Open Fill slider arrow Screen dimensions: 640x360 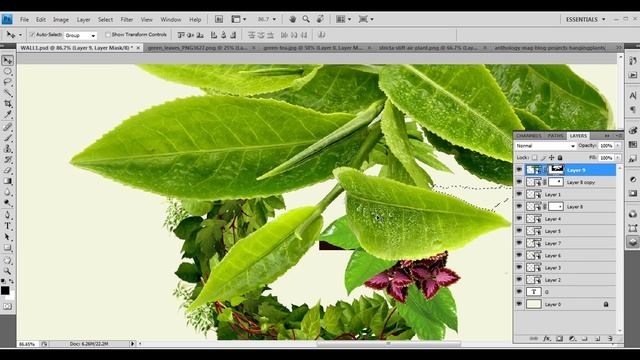pyautogui.click(x=618, y=158)
